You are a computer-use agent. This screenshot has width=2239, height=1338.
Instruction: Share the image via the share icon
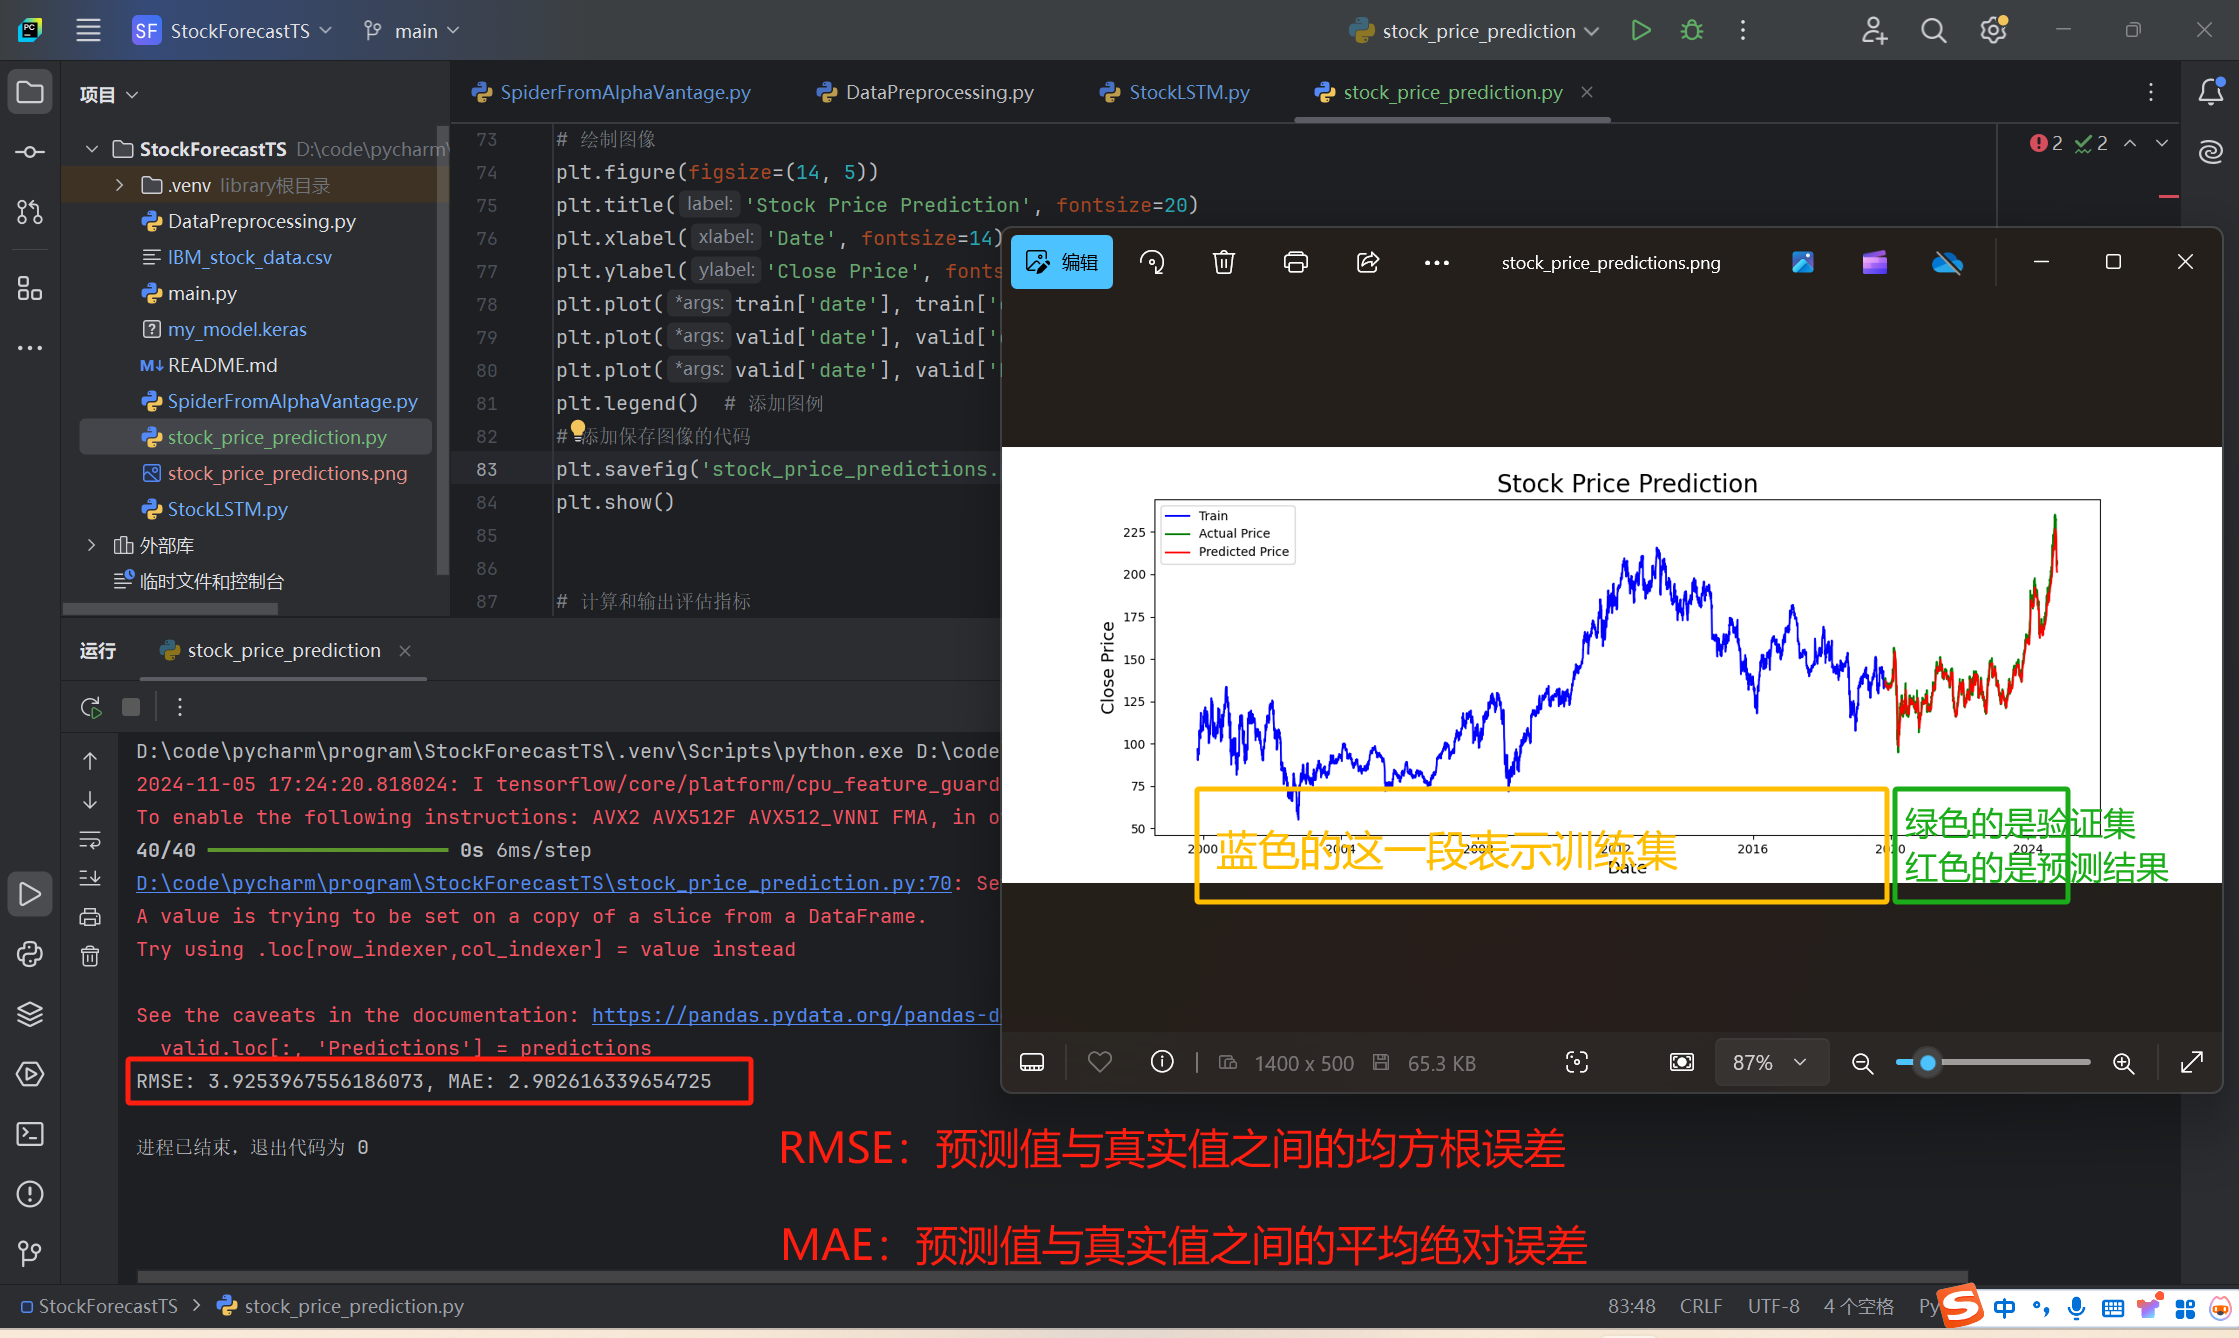click(x=1367, y=261)
